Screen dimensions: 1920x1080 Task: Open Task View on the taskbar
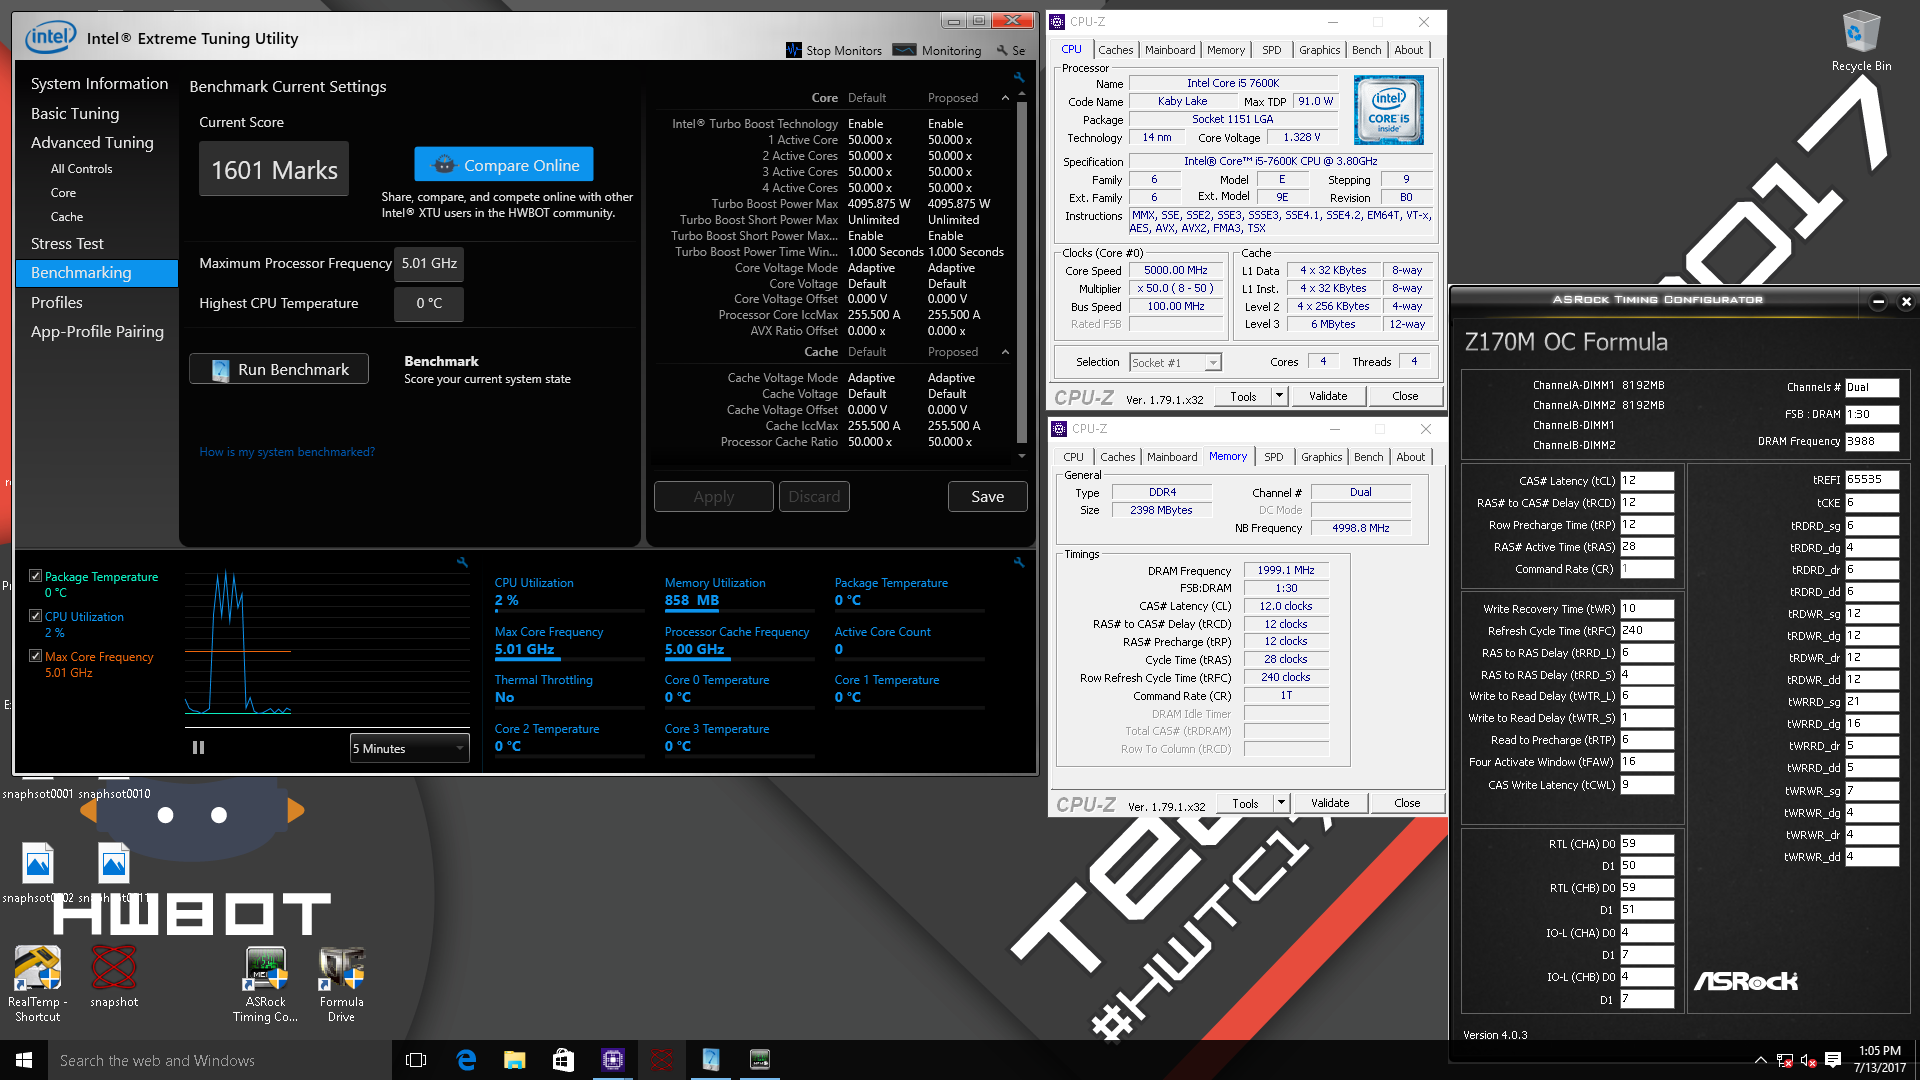pyautogui.click(x=416, y=1060)
